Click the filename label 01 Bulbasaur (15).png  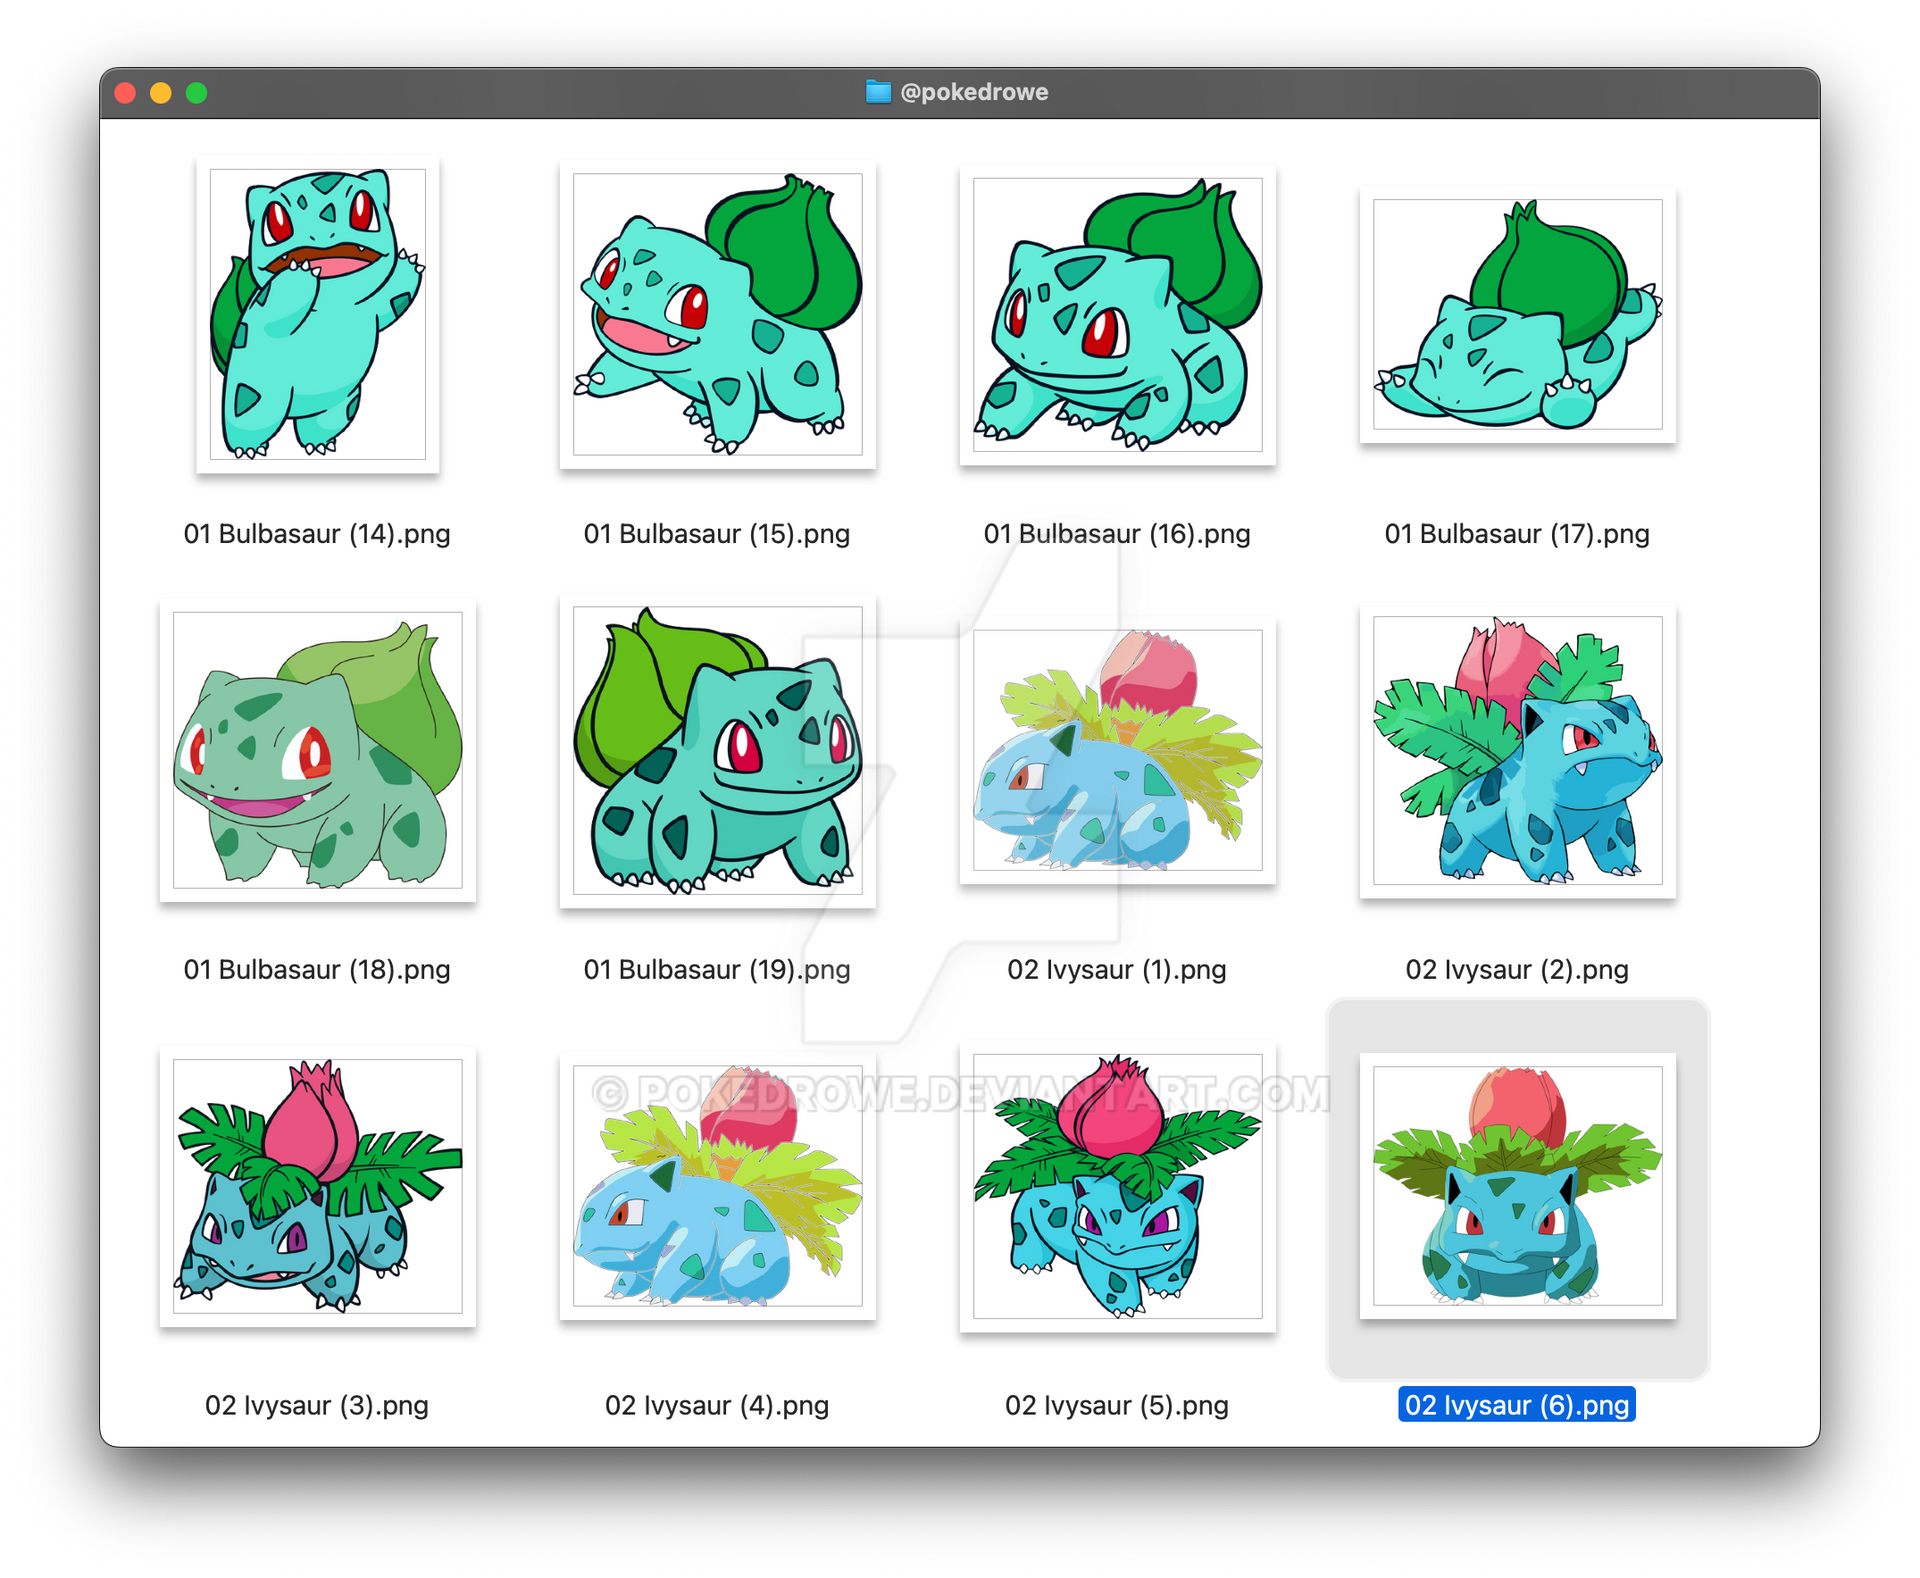click(x=717, y=534)
